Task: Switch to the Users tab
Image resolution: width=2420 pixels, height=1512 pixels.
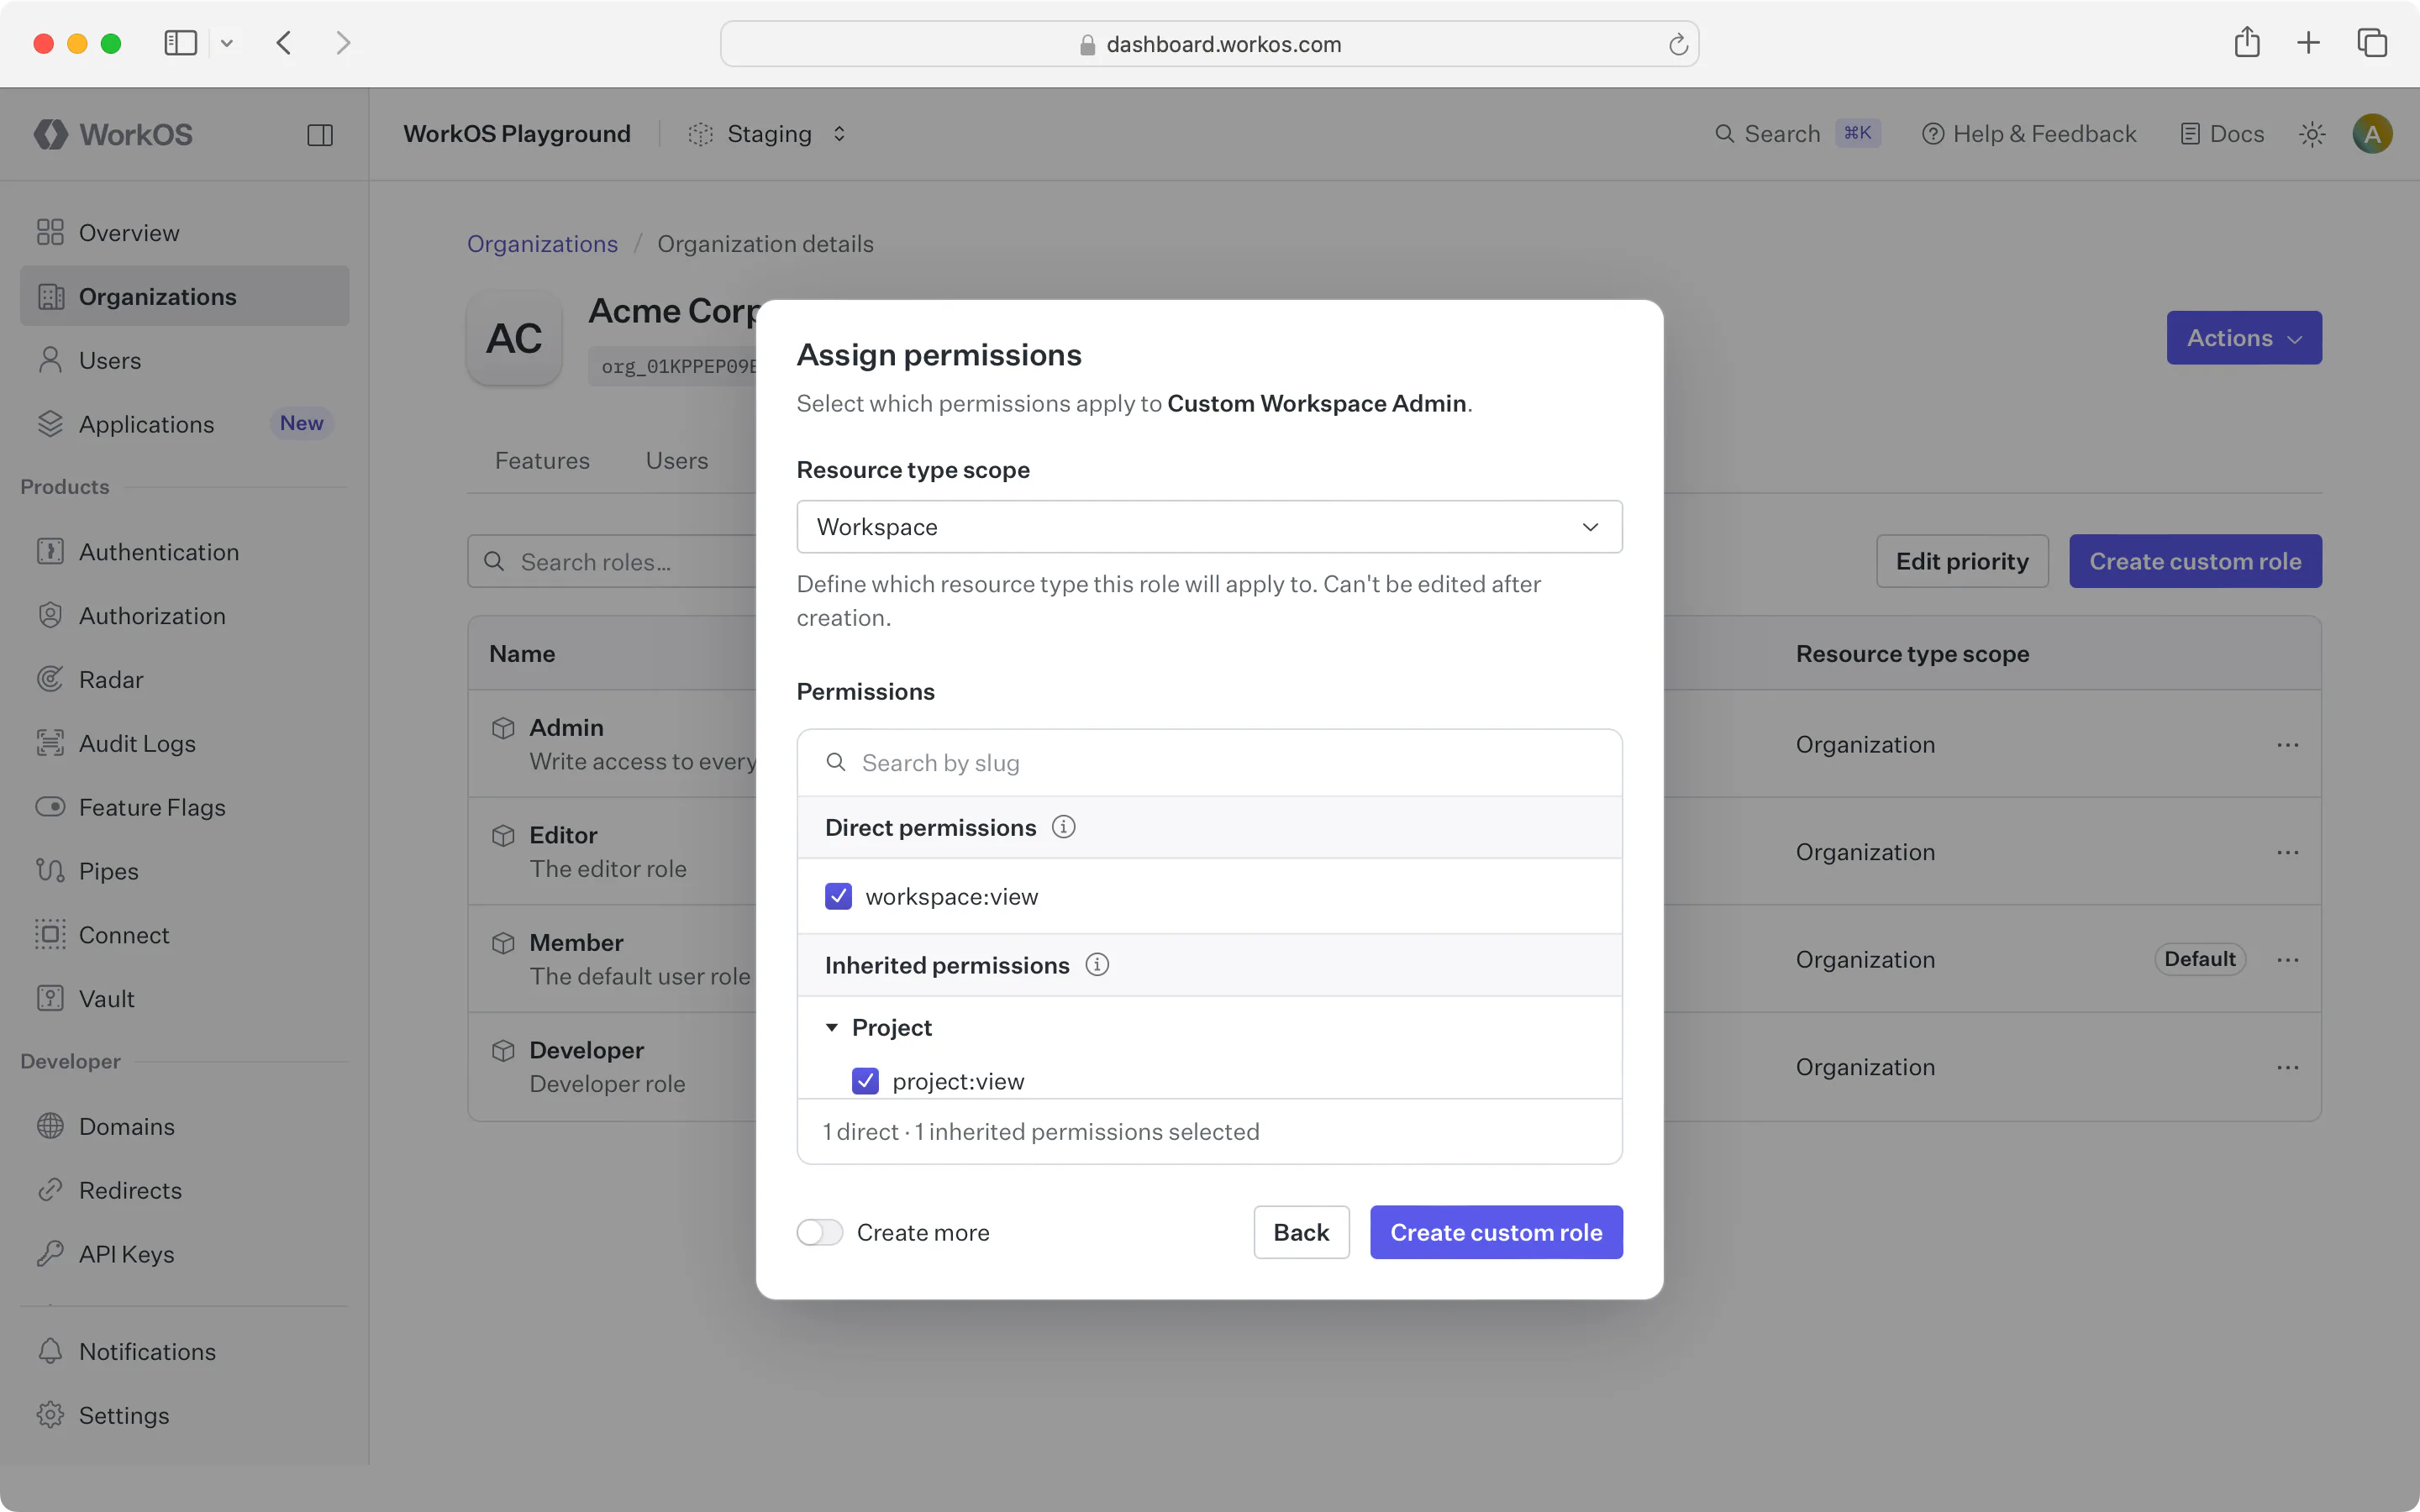Action: pos(676,460)
